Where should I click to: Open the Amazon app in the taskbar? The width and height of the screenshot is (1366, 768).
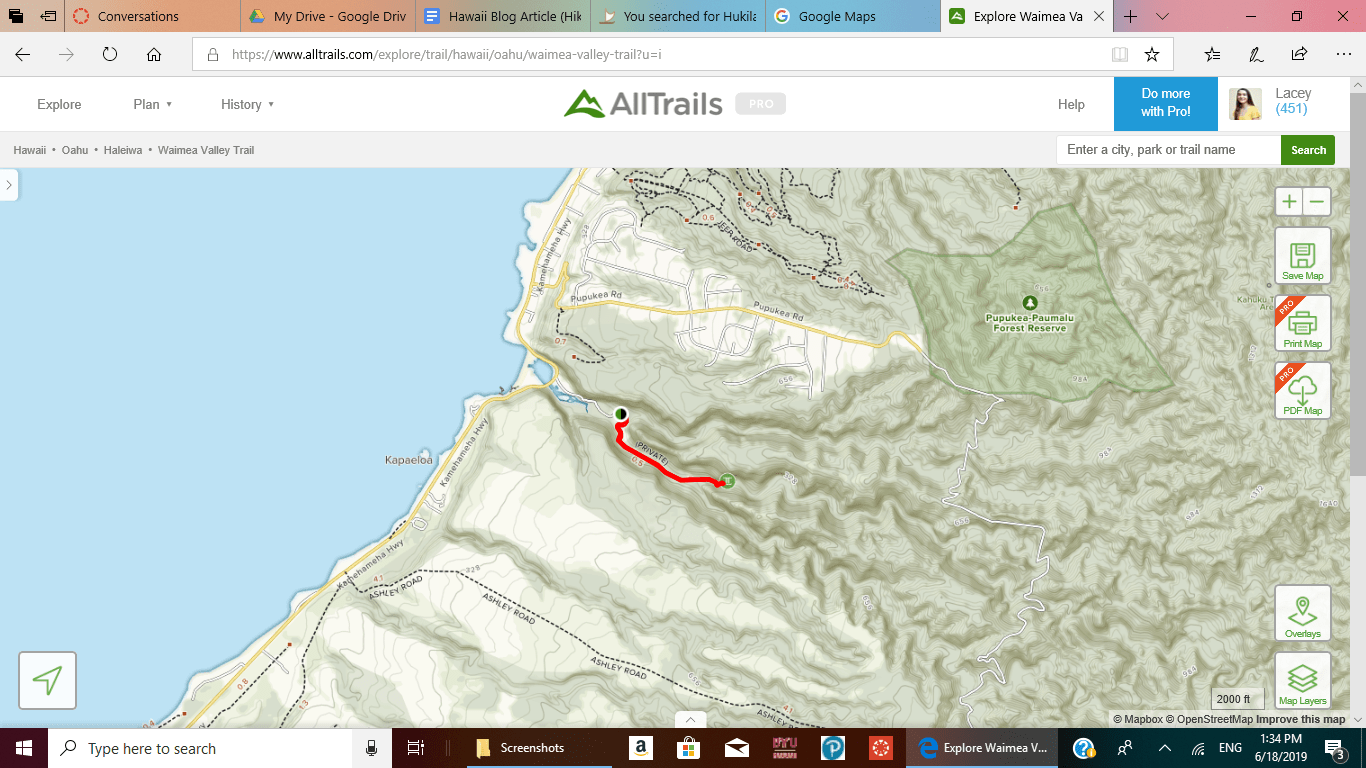(x=641, y=748)
